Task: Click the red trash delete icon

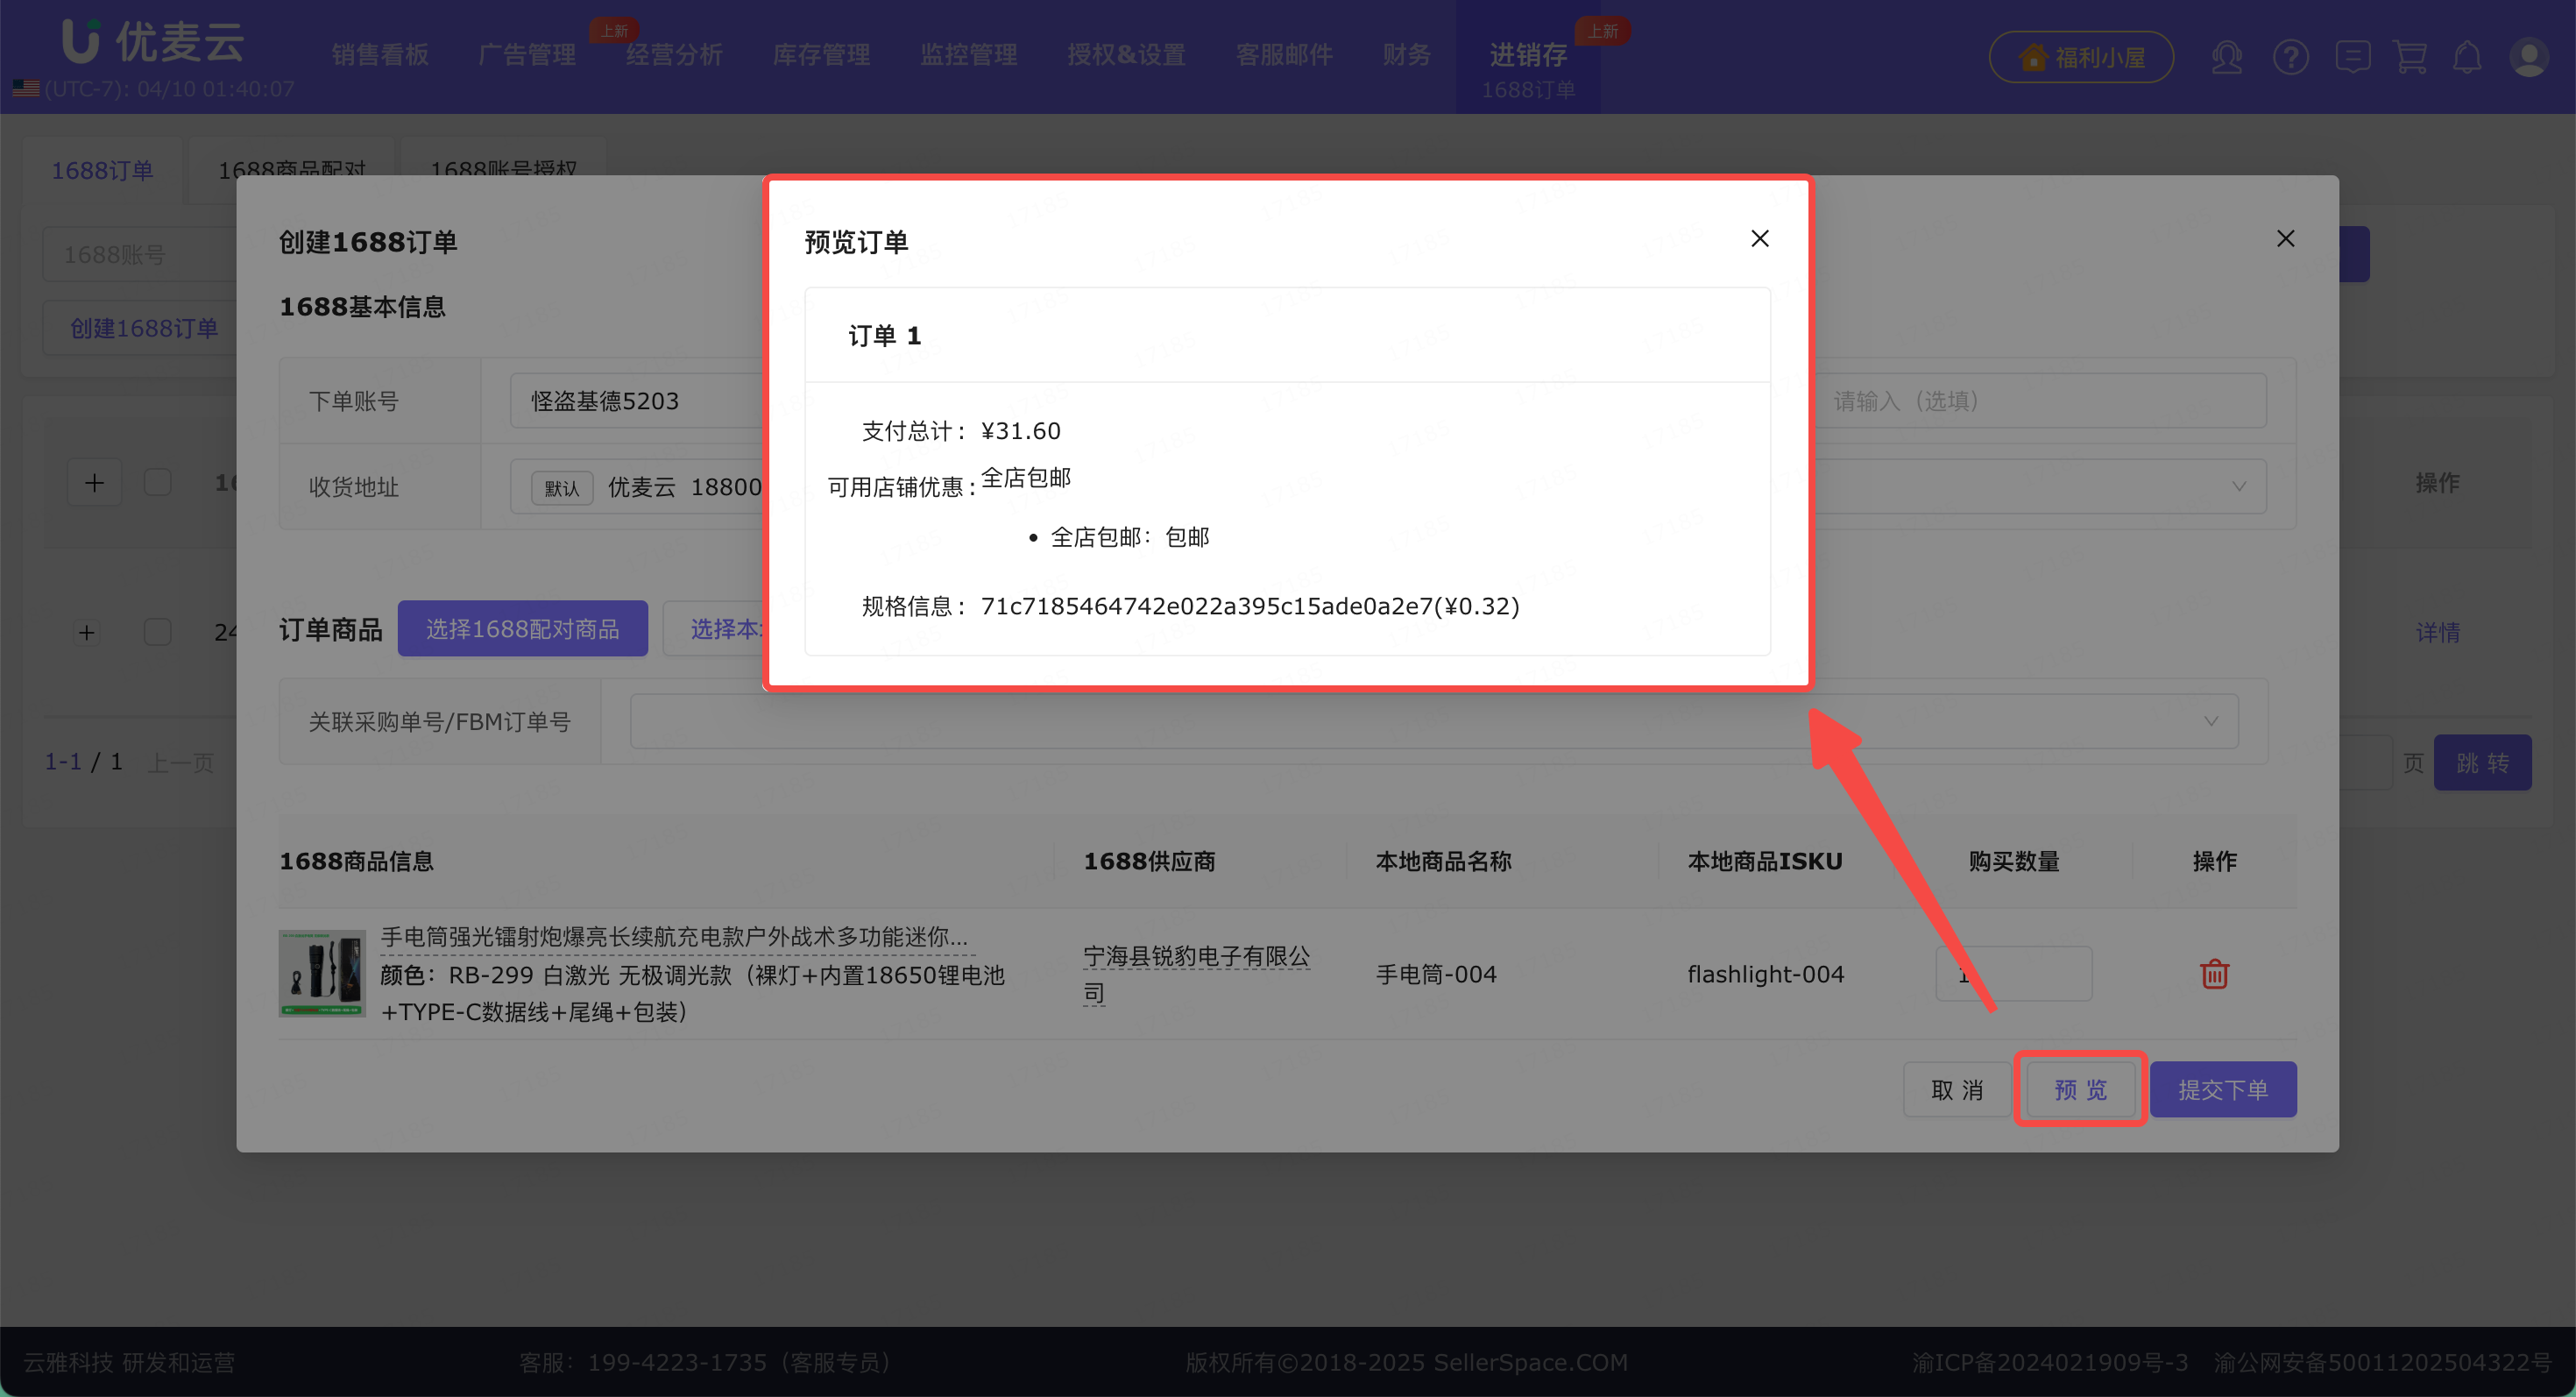Action: (2213, 973)
